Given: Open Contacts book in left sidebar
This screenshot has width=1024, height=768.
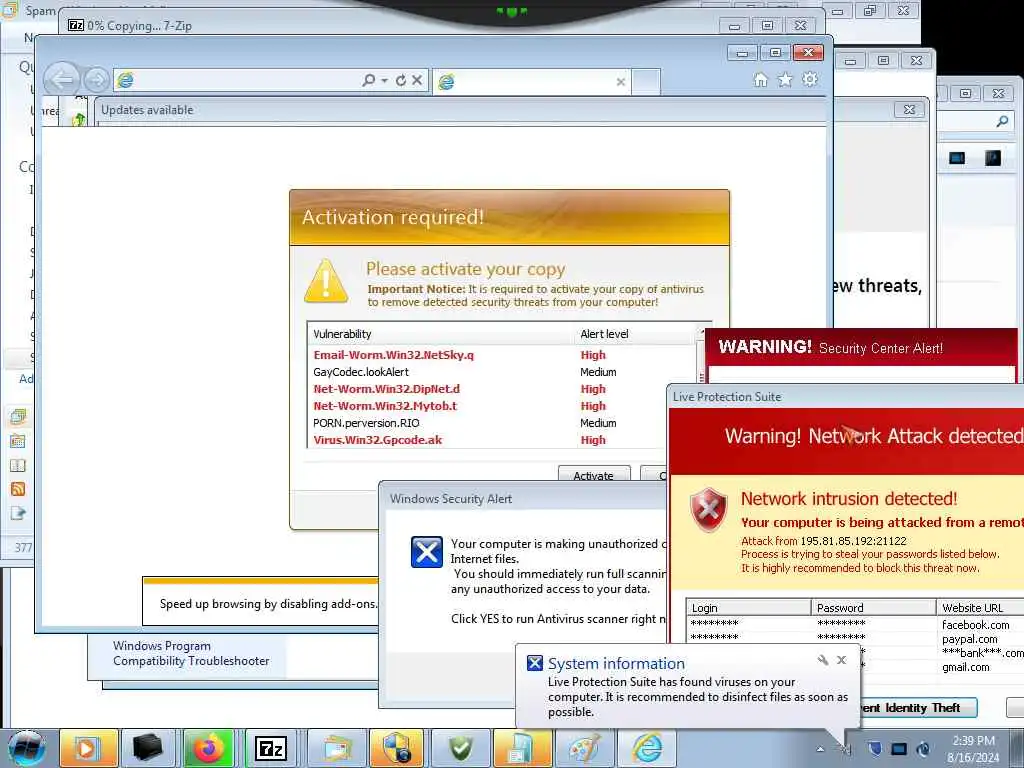Looking at the screenshot, I should pos(18,465).
